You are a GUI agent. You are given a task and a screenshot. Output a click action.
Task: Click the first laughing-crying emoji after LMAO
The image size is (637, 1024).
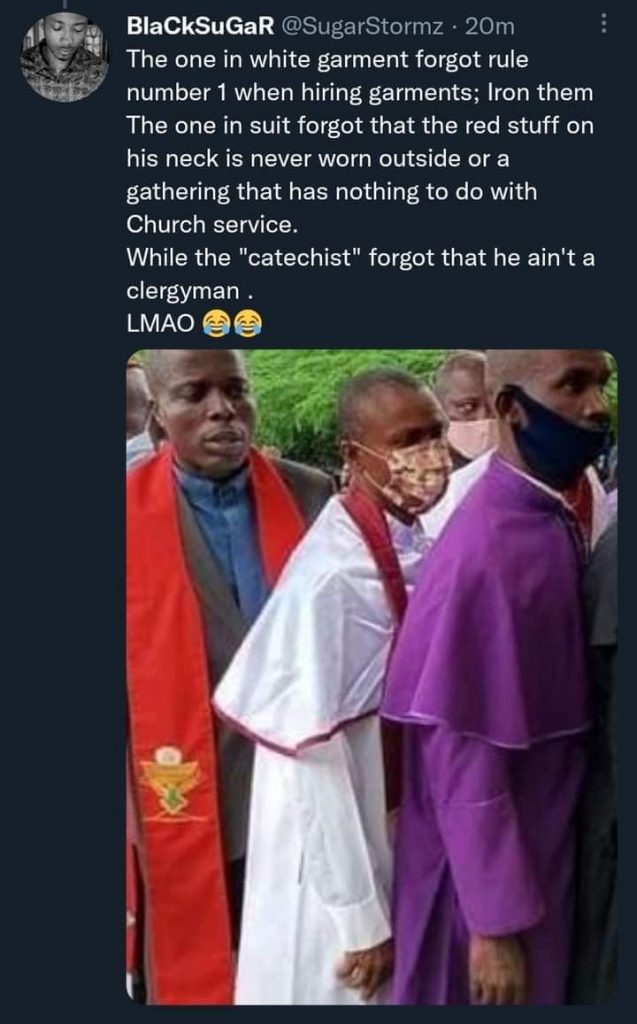pos(216,324)
